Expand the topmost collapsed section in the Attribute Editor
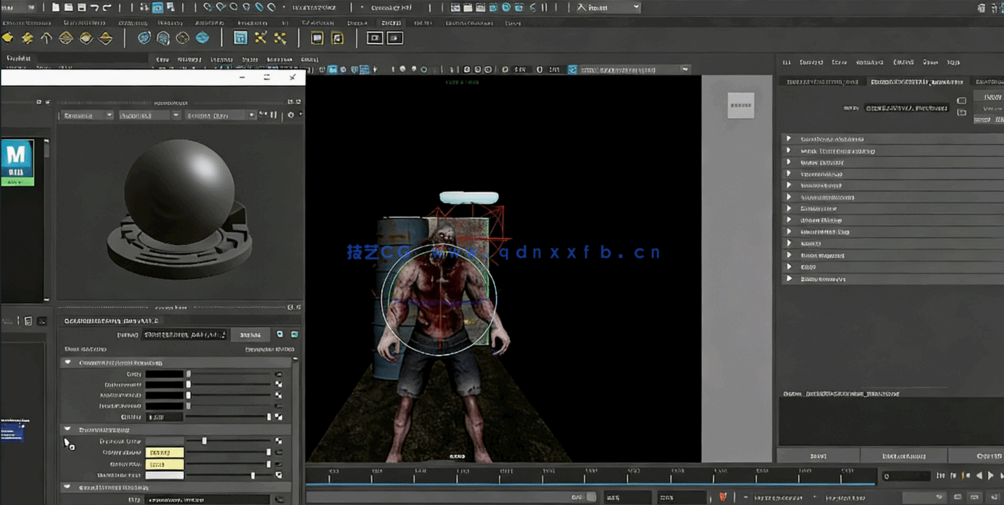The image size is (1004, 505). coord(789,139)
